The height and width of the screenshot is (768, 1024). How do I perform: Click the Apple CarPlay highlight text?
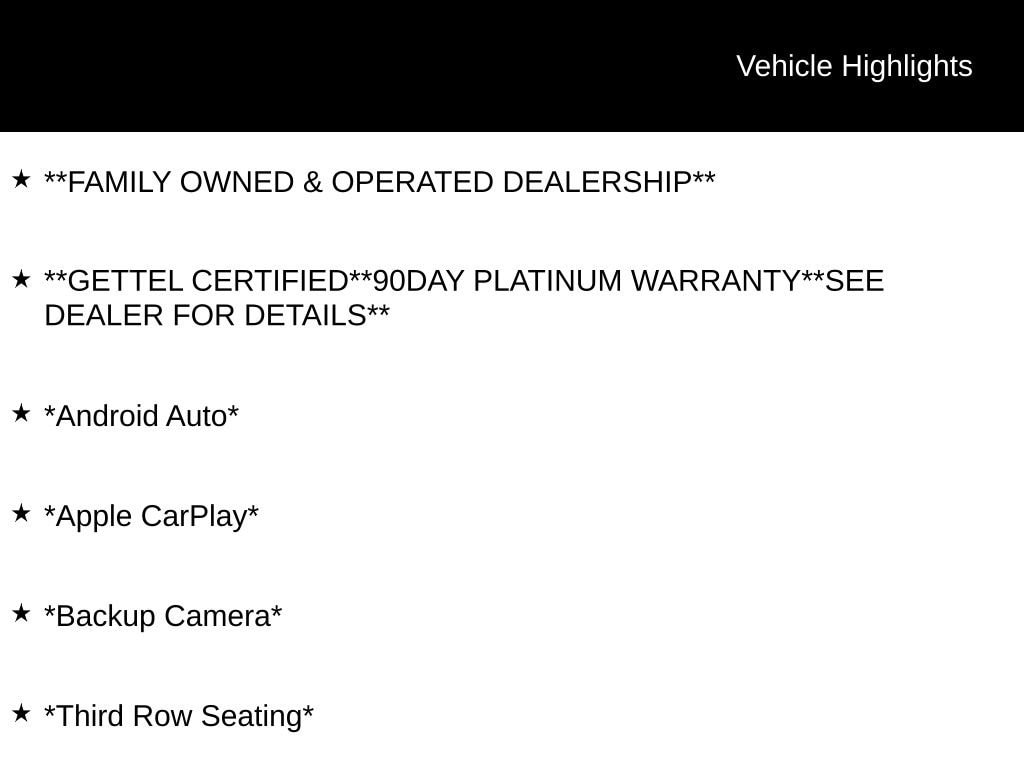click(151, 516)
